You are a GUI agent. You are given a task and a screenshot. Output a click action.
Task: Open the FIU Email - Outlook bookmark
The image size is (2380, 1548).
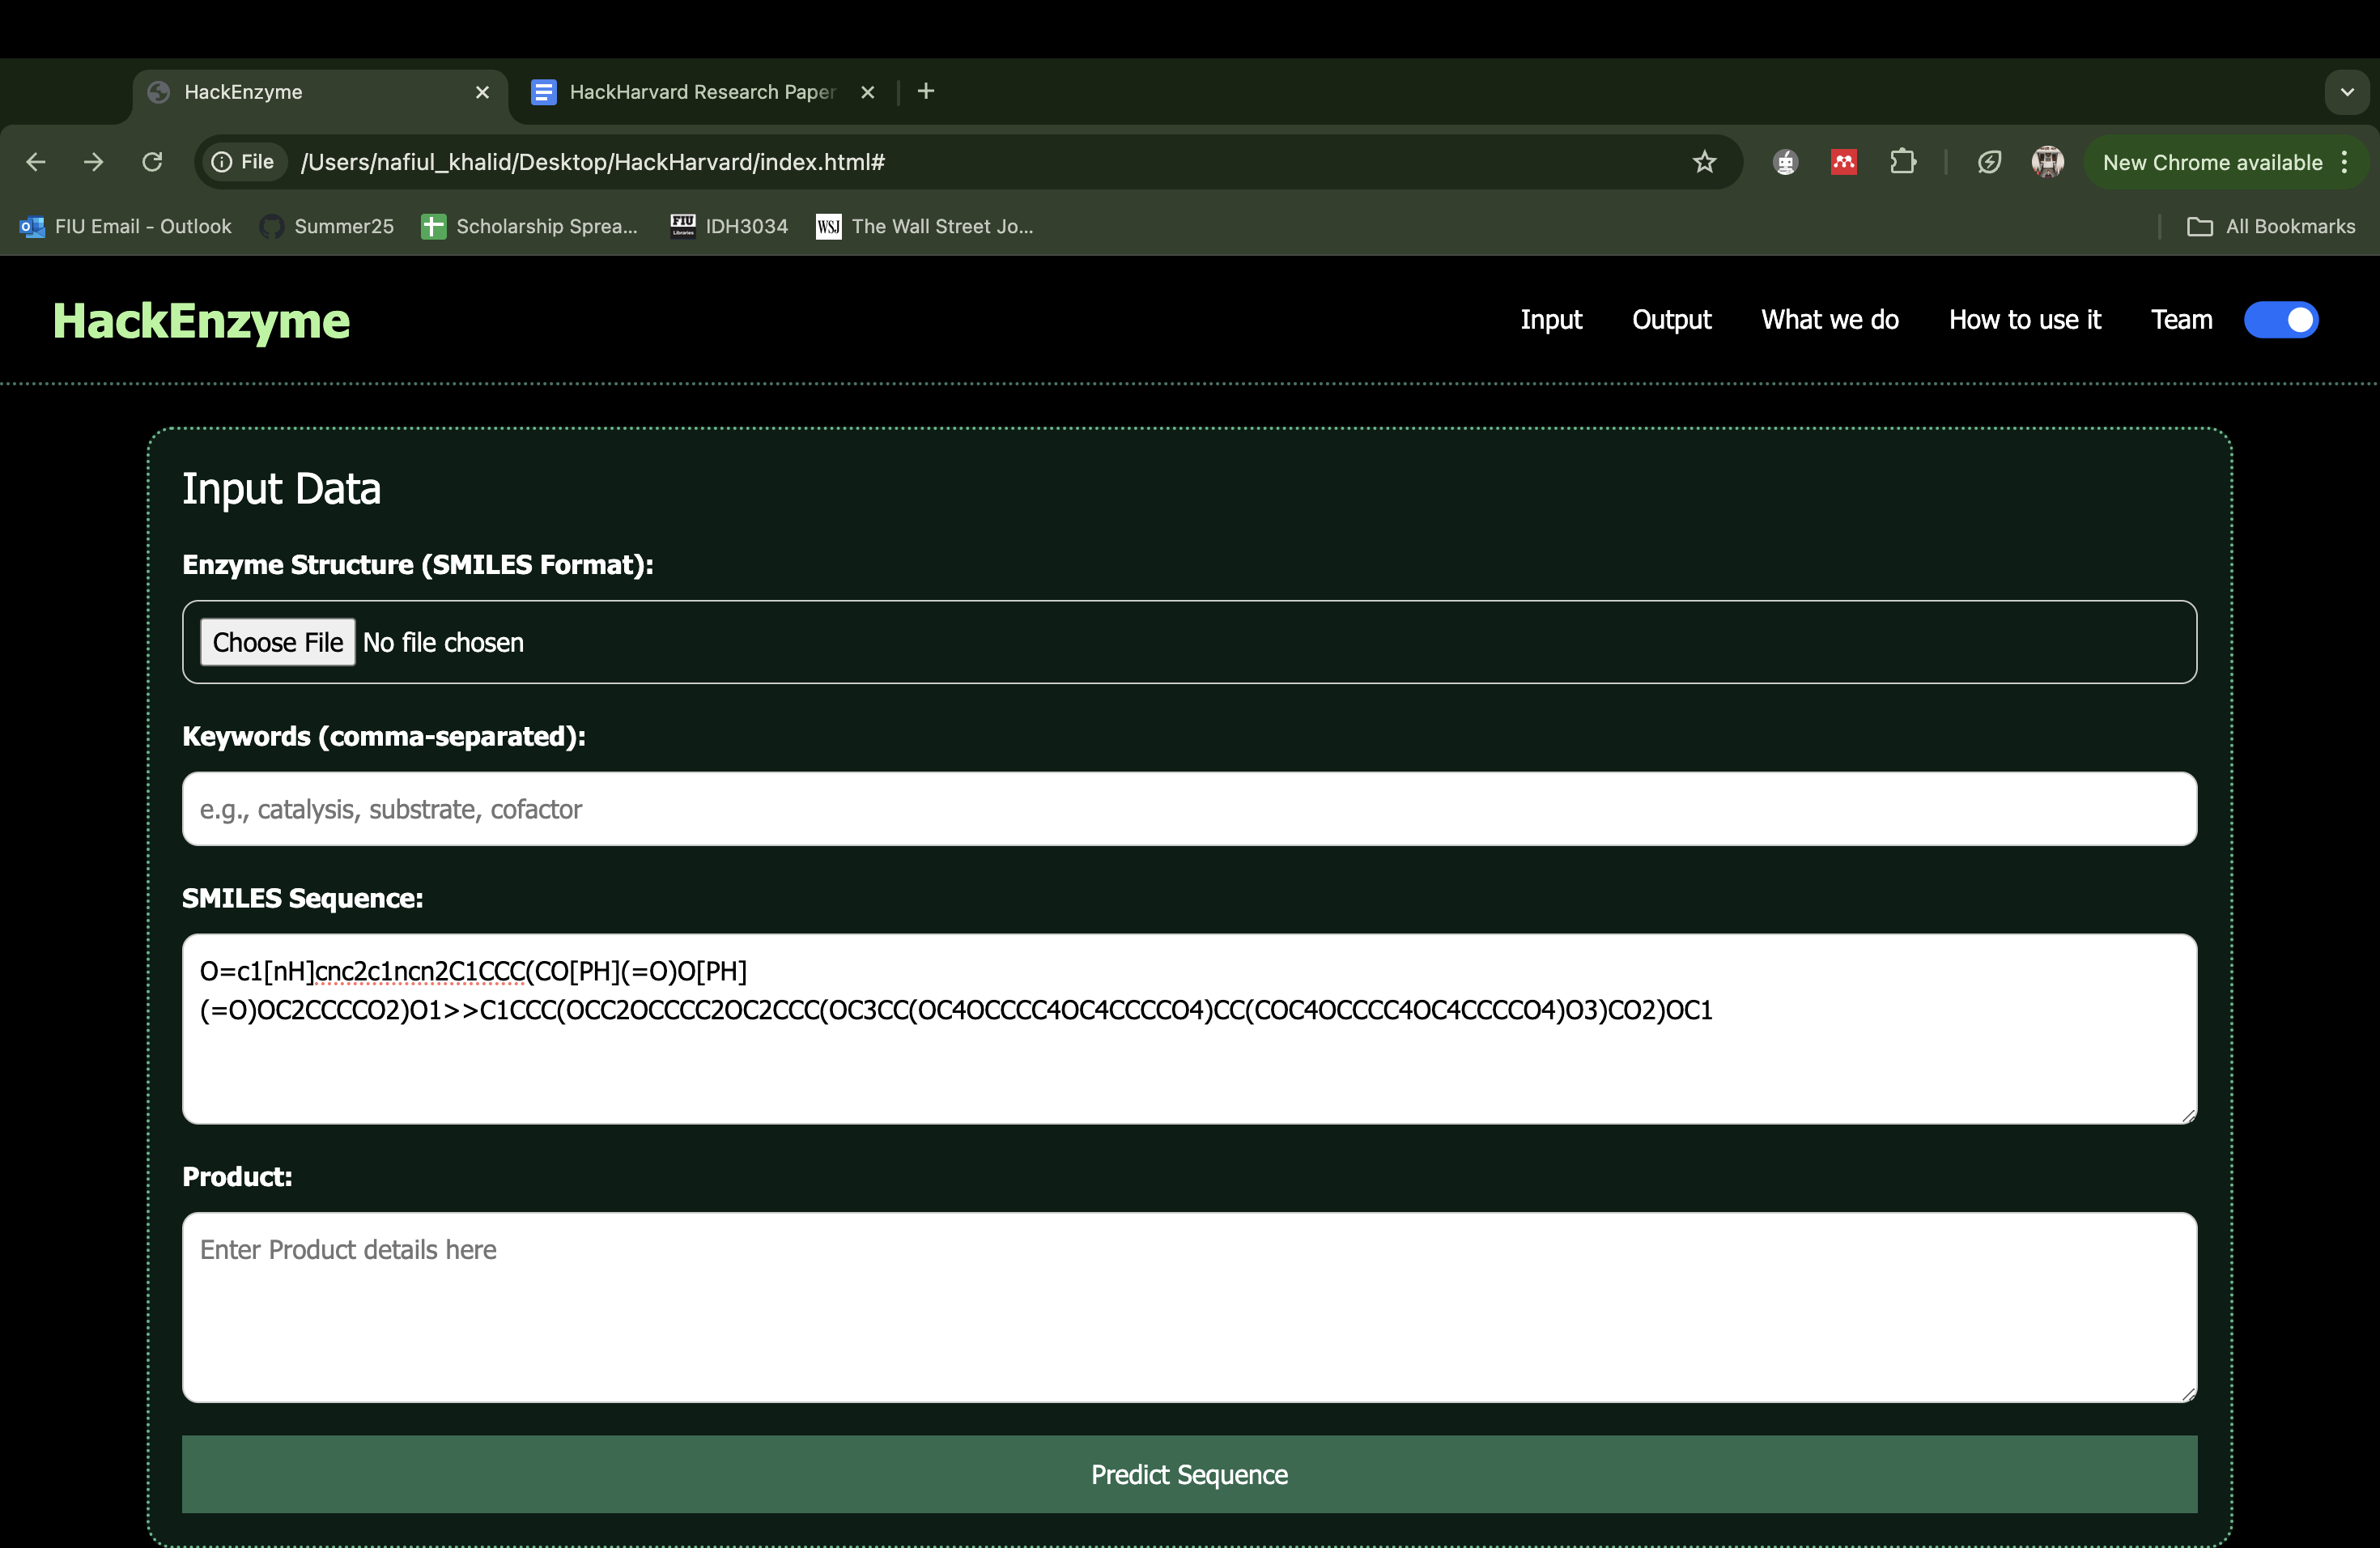coord(126,227)
